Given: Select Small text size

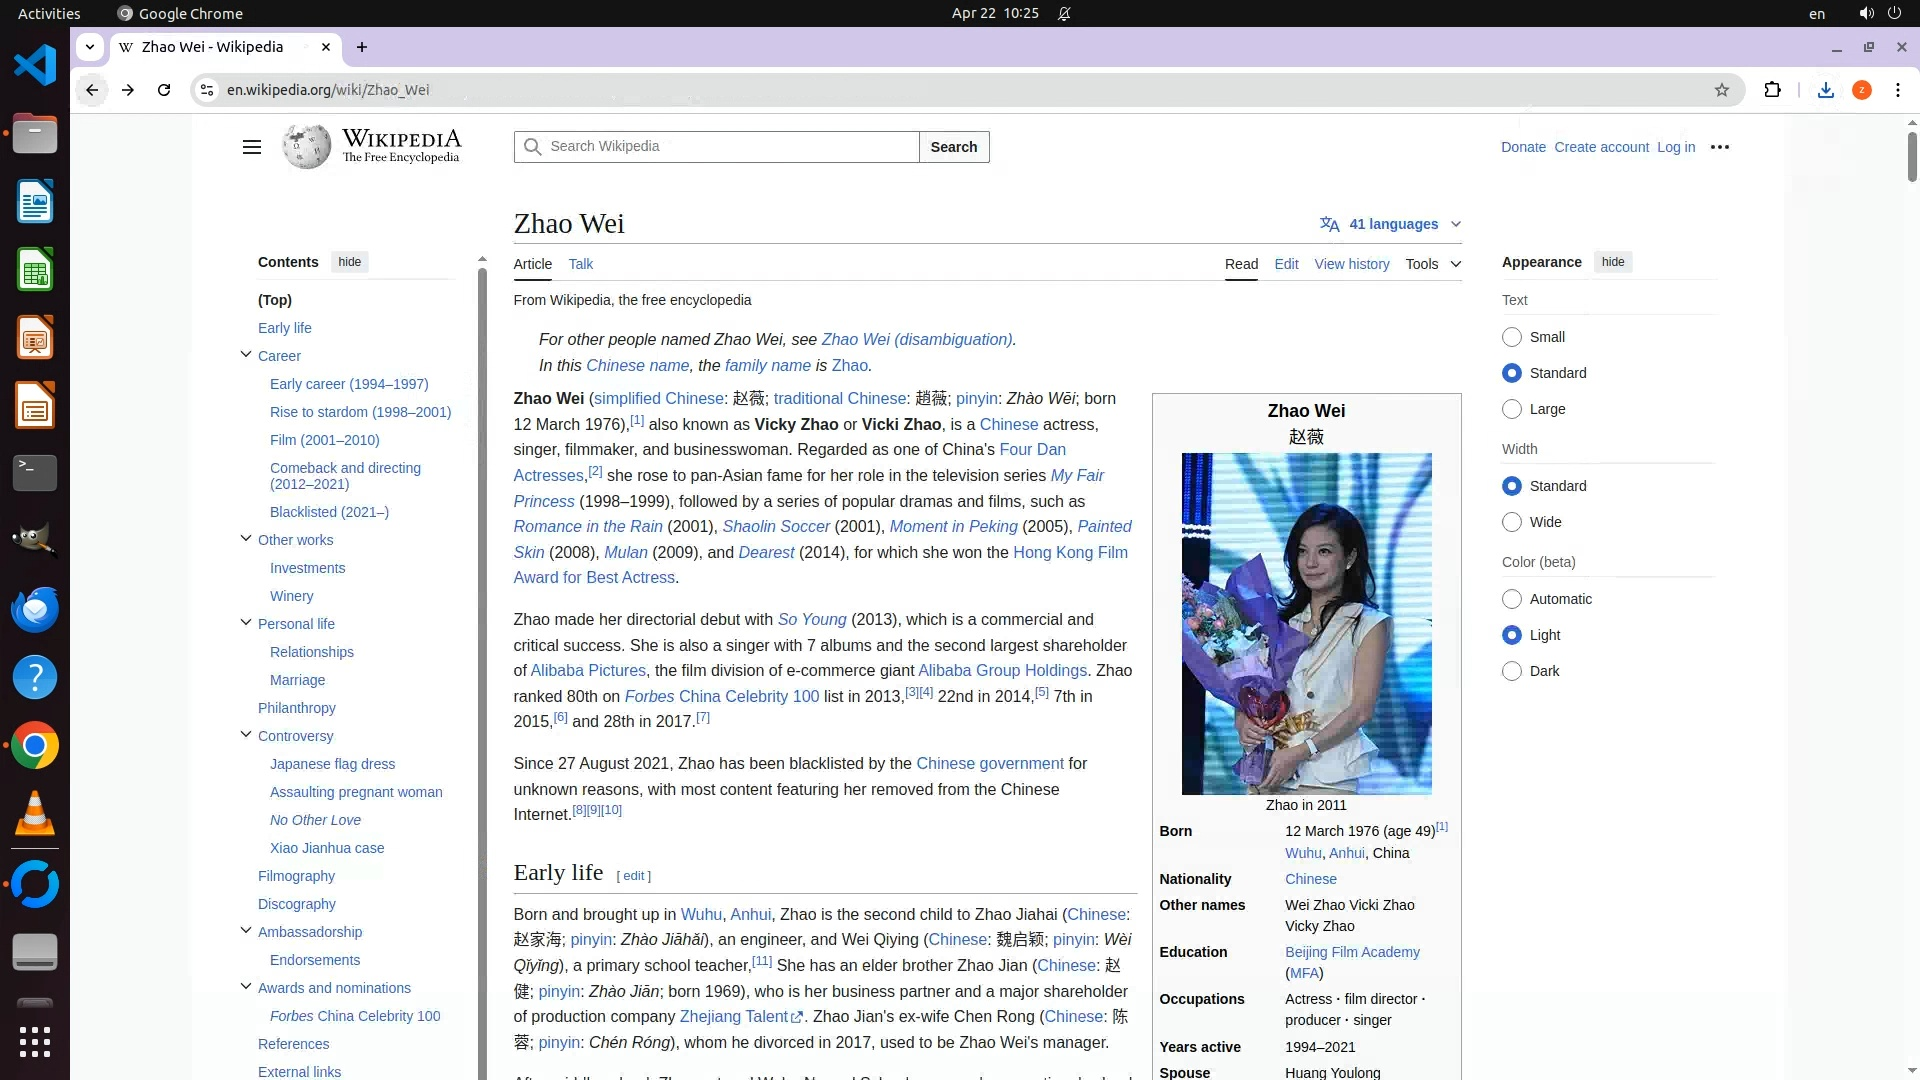Looking at the screenshot, I should tap(1512, 337).
